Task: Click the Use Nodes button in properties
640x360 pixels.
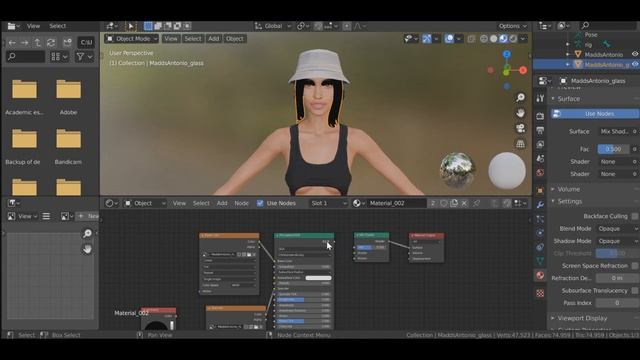Action: 595,113
